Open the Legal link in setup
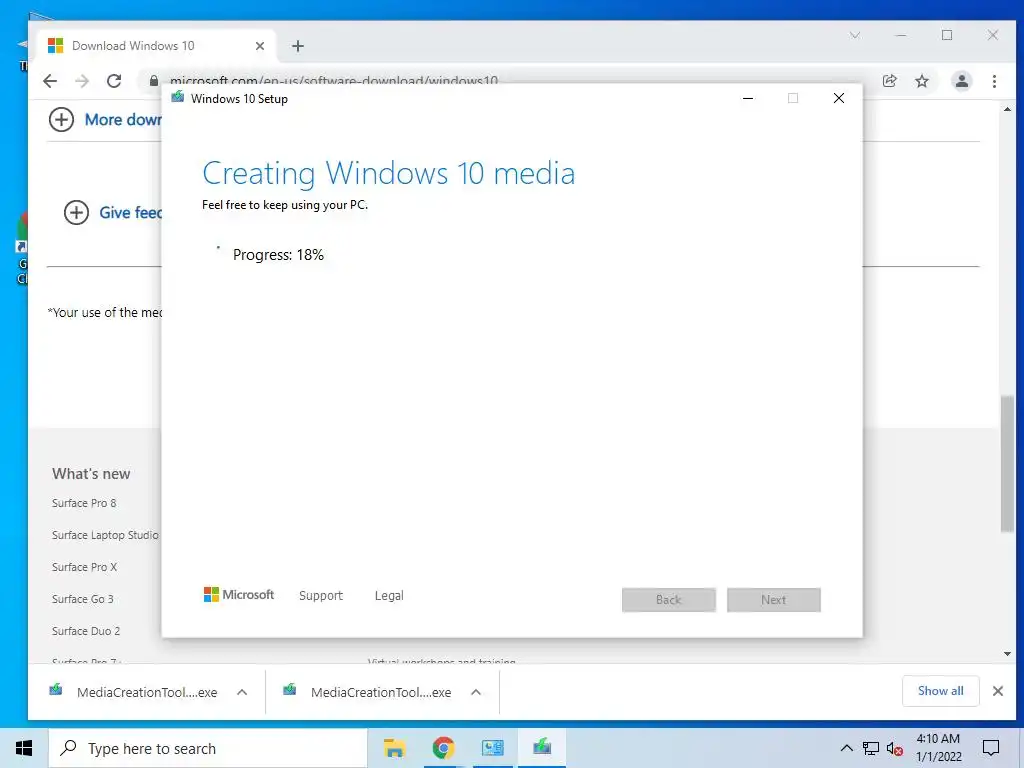Screen dimensions: 1024x768 389,596
